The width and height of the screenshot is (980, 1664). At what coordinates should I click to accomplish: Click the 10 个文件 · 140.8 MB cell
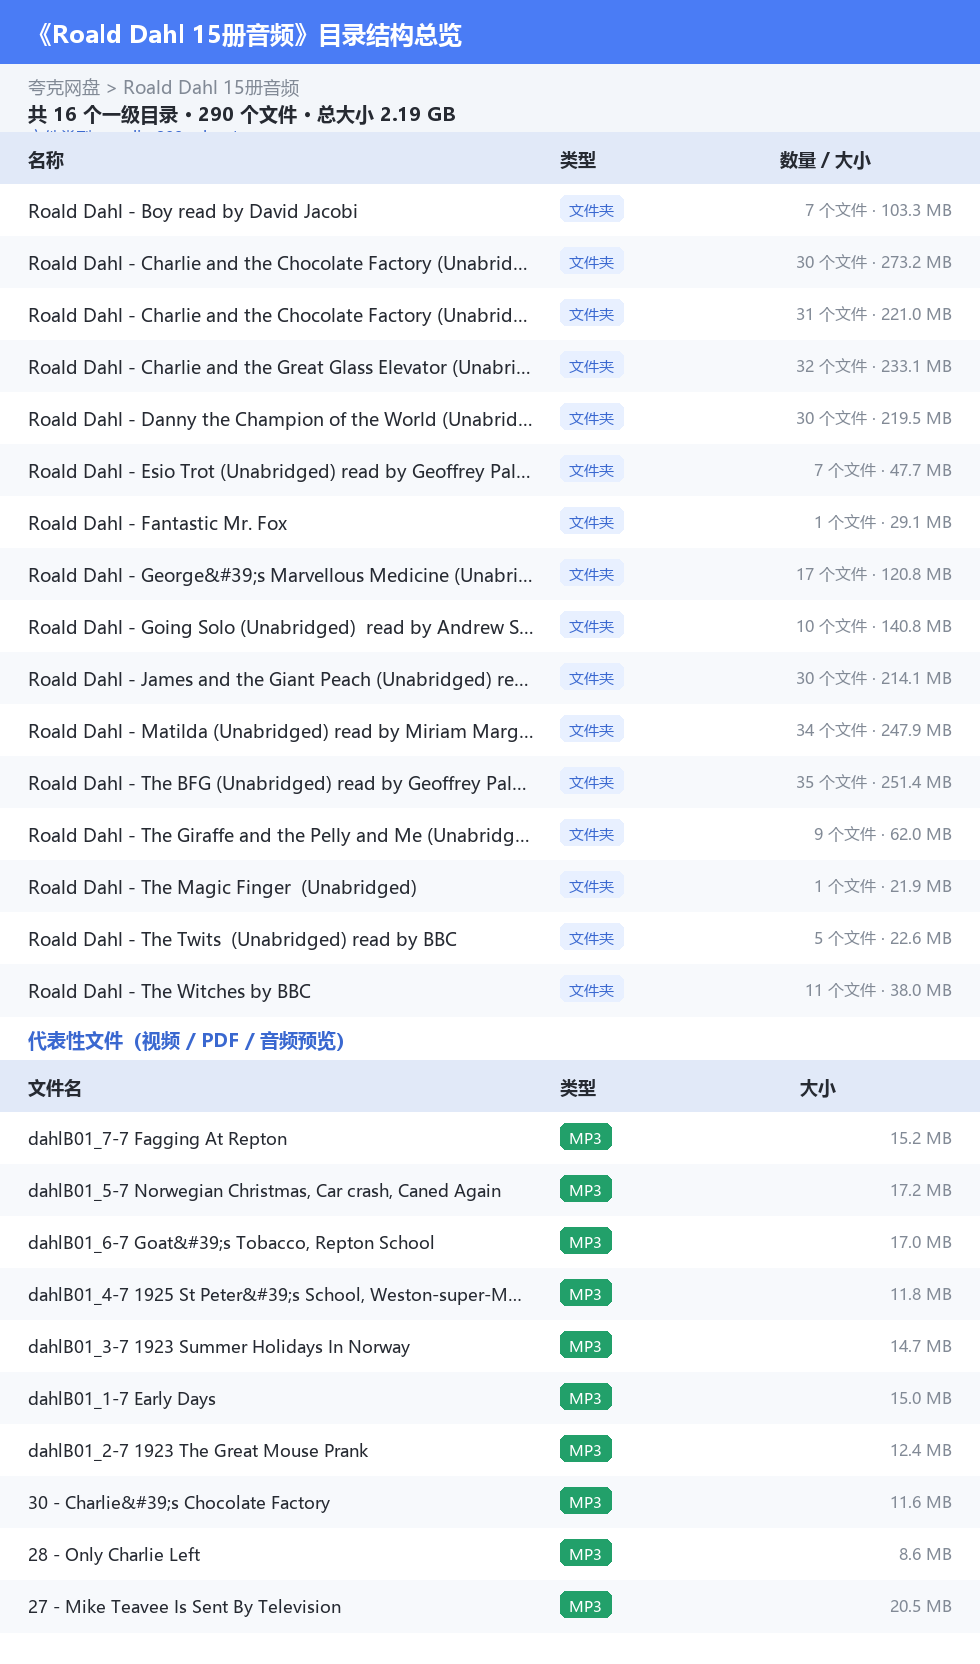[874, 626]
